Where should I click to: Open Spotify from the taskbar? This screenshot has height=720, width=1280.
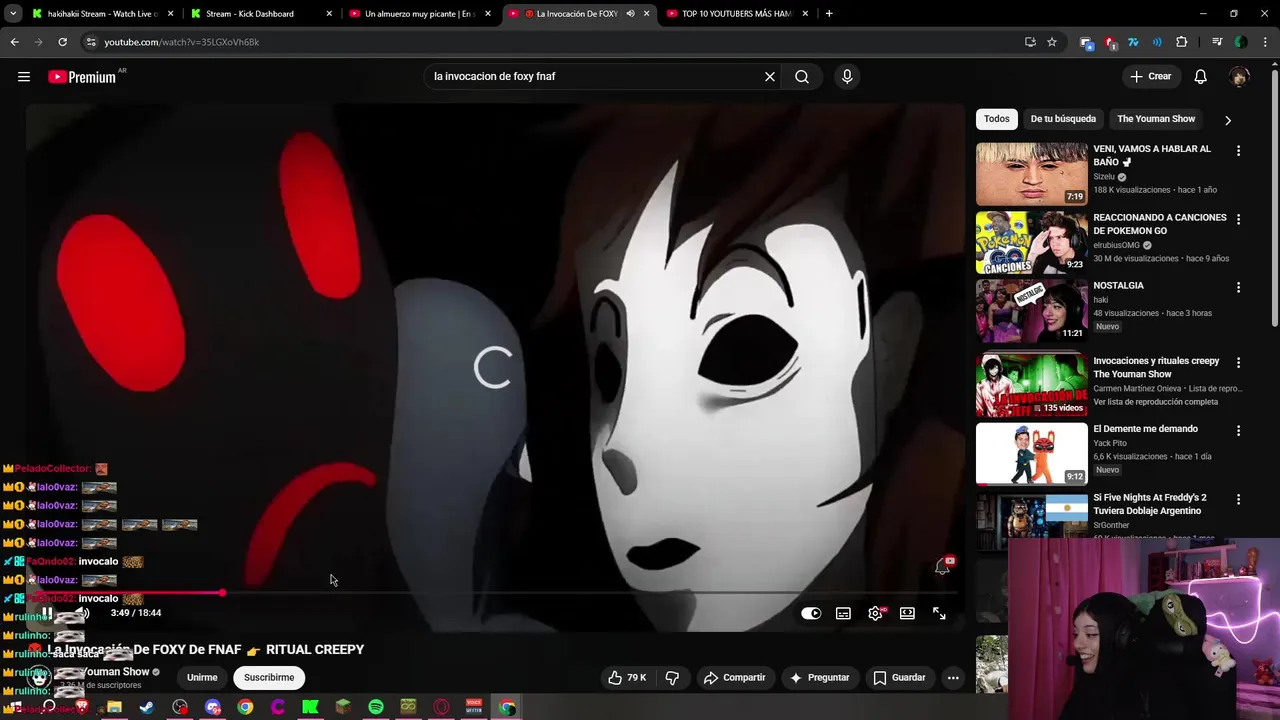(x=376, y=707)
